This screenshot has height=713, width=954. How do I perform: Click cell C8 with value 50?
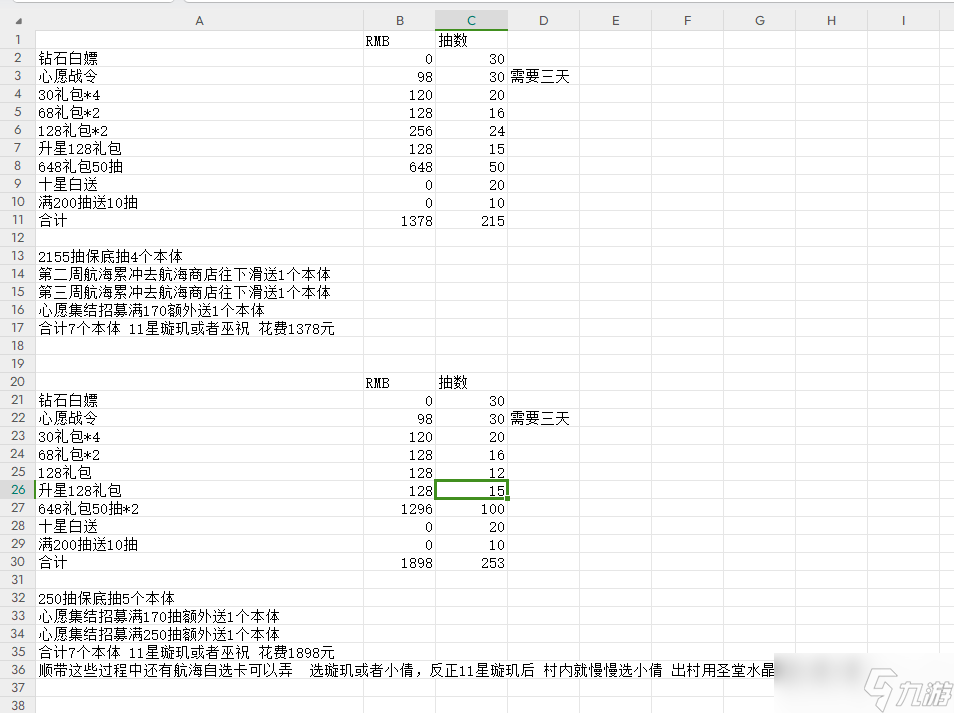[x=472, y=166]
